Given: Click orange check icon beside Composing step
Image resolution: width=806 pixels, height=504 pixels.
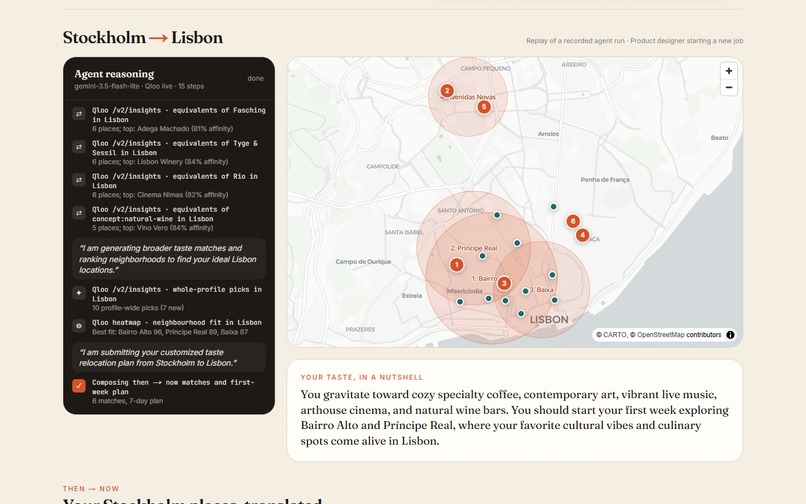Looking at the screenshot, I should tap(79, 385).
